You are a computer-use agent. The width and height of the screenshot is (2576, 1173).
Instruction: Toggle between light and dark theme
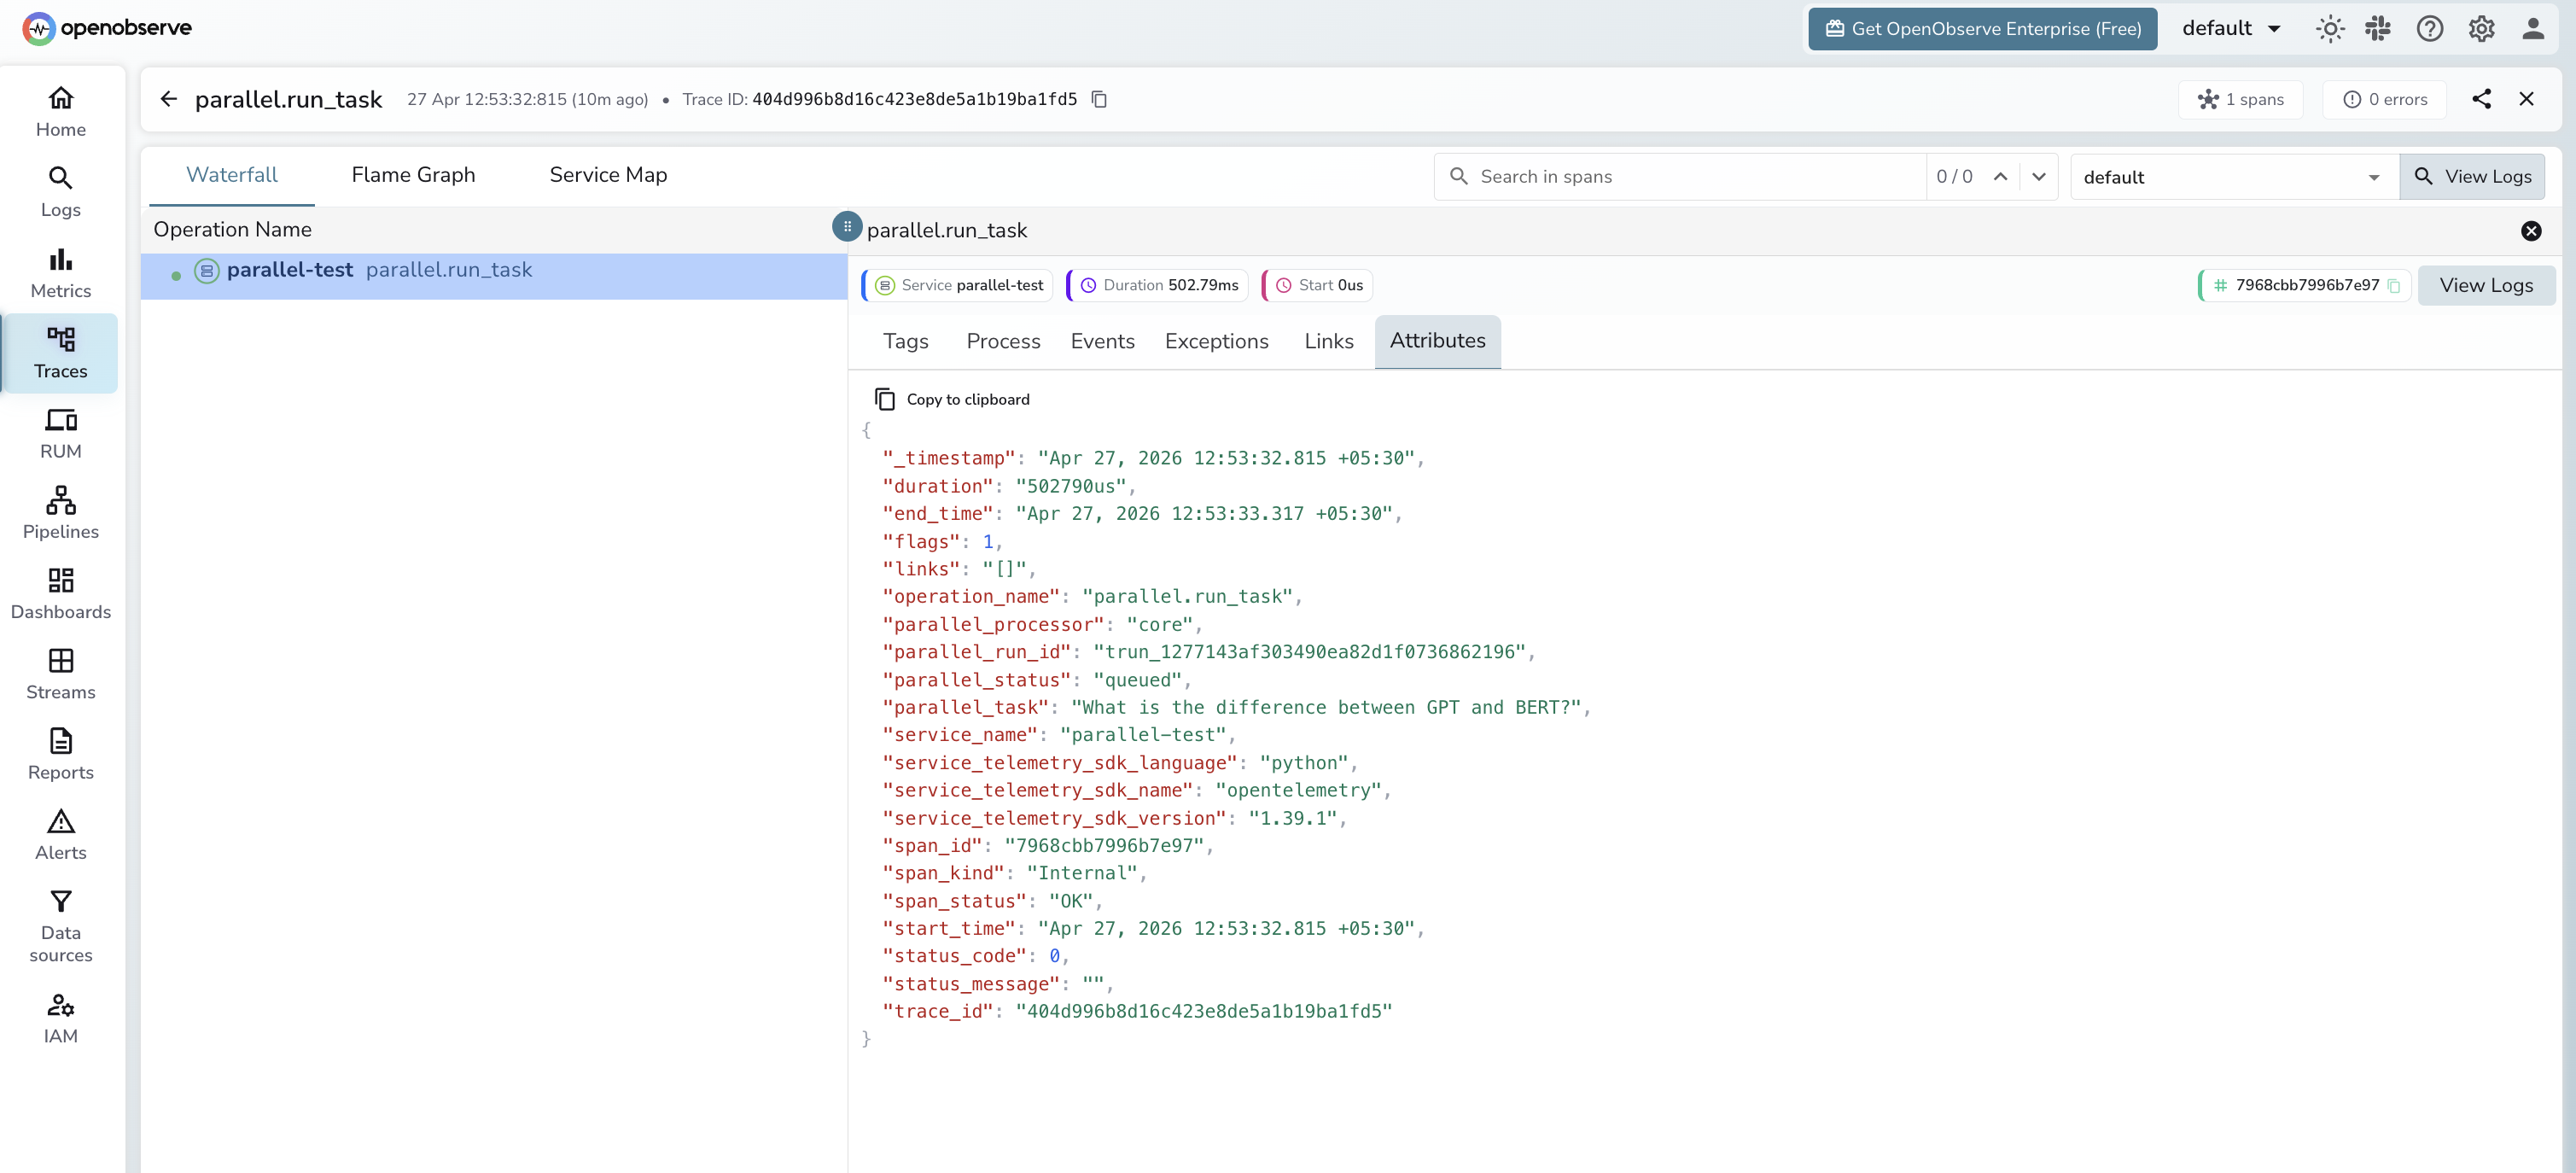point(2330,29)
